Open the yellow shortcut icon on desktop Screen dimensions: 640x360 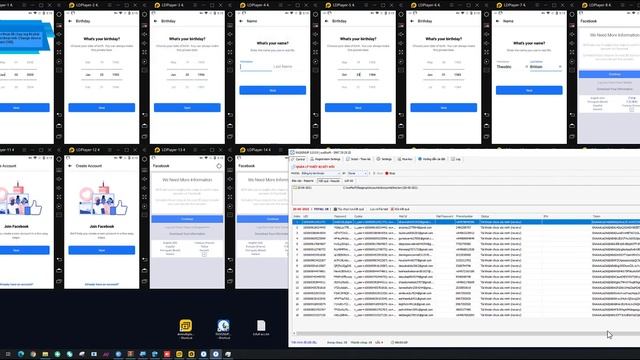pyautogui.click(x=186, y=326)
